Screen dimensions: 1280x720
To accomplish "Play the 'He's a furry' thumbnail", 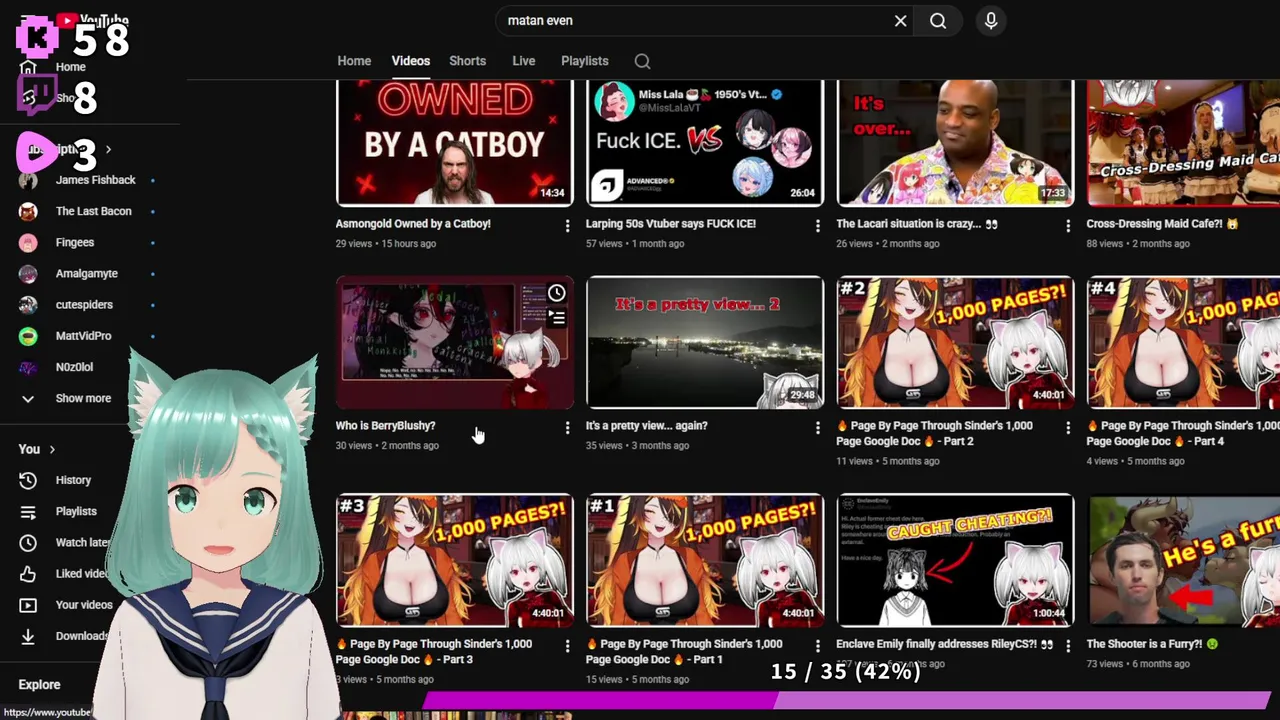I will tap(1183, 560).
